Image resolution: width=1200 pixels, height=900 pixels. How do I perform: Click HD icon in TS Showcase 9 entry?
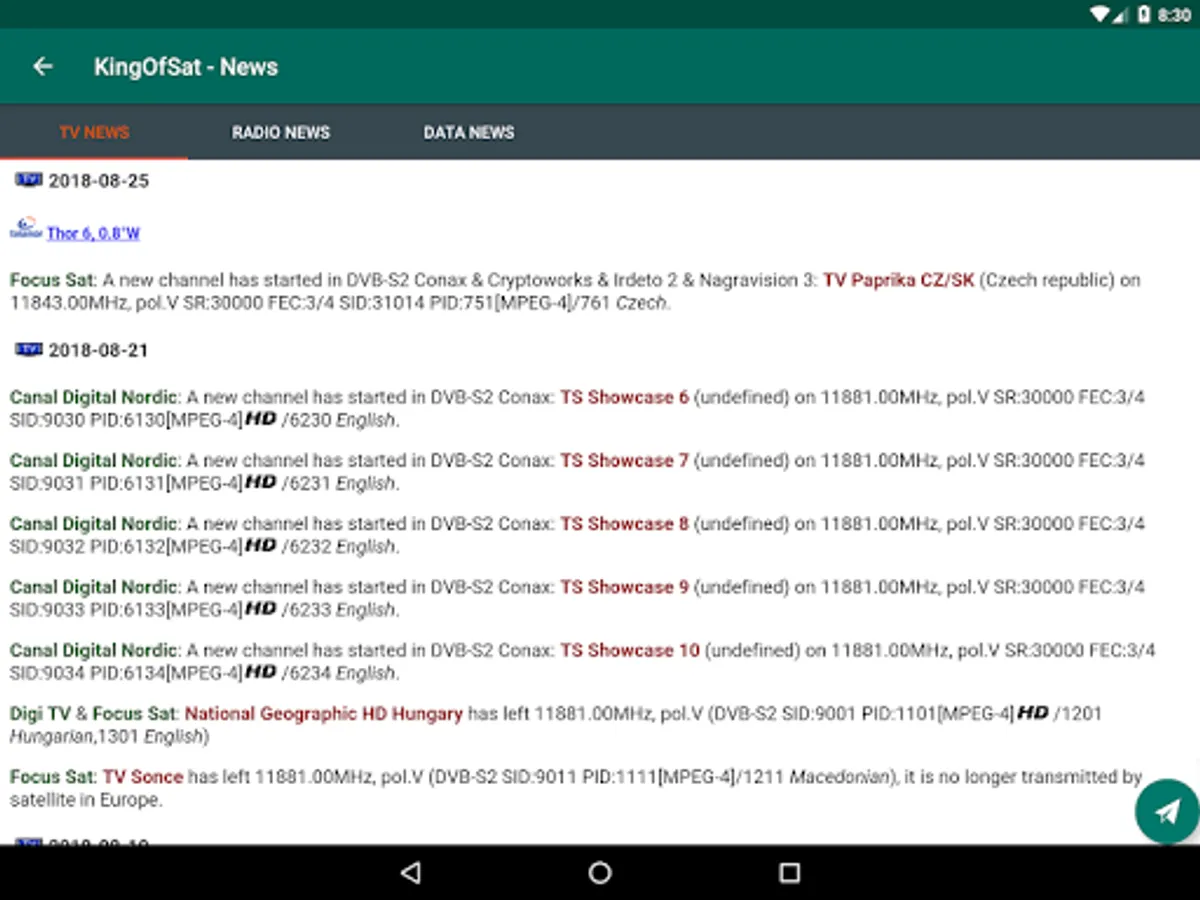click(261, 608)
